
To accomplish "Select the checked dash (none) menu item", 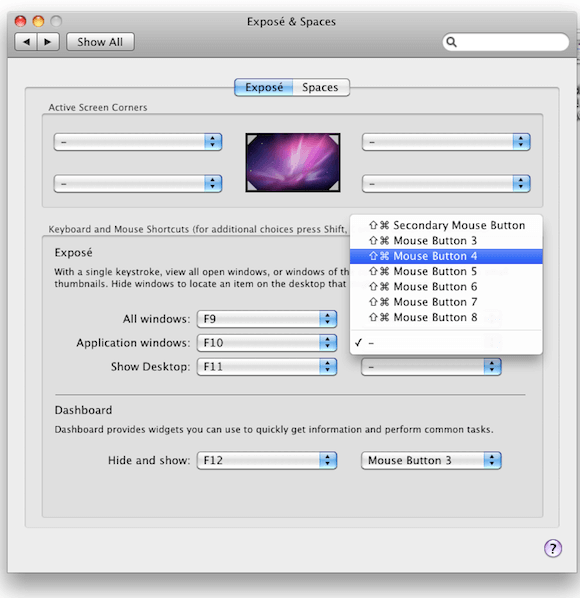I will coord(446,343).
